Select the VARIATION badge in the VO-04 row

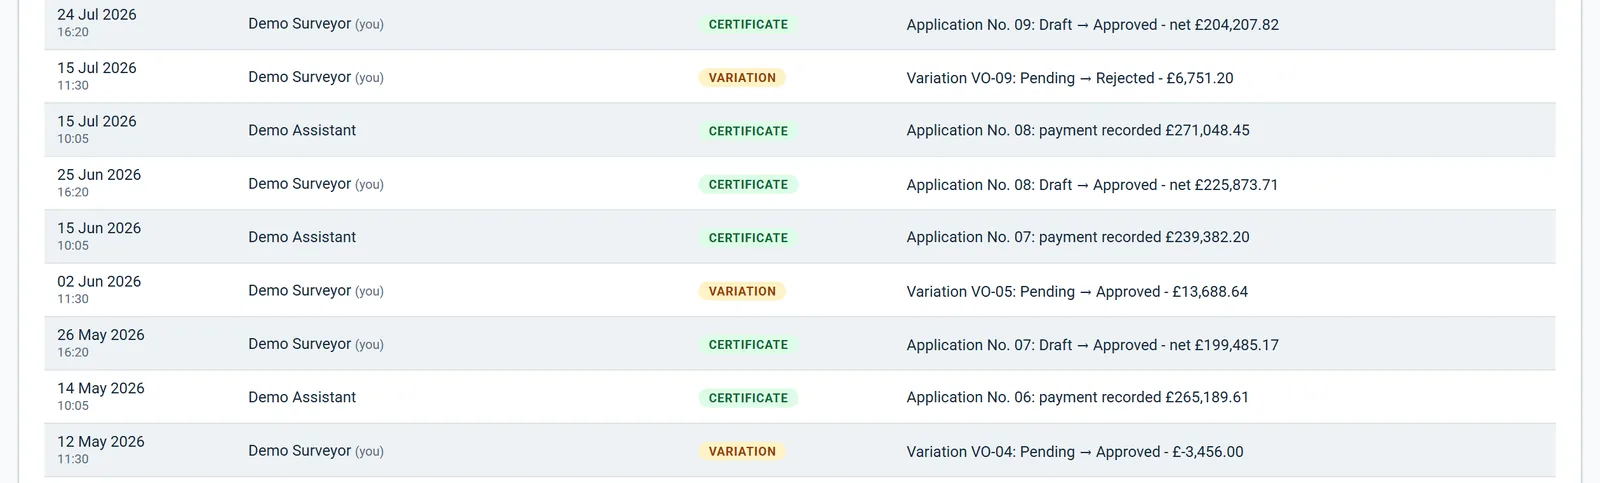click(742, 451)
